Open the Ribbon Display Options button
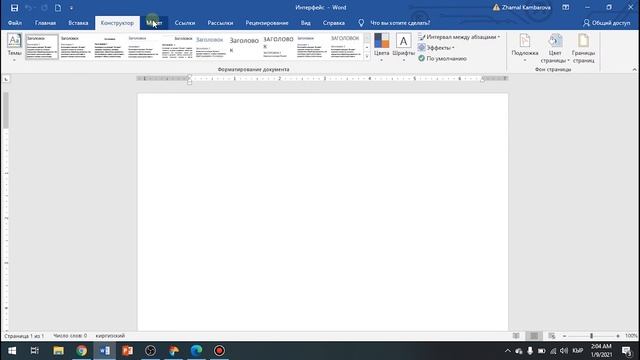This screenshot has width=640, height=360. pyautogui.click(x=566, y=7)
